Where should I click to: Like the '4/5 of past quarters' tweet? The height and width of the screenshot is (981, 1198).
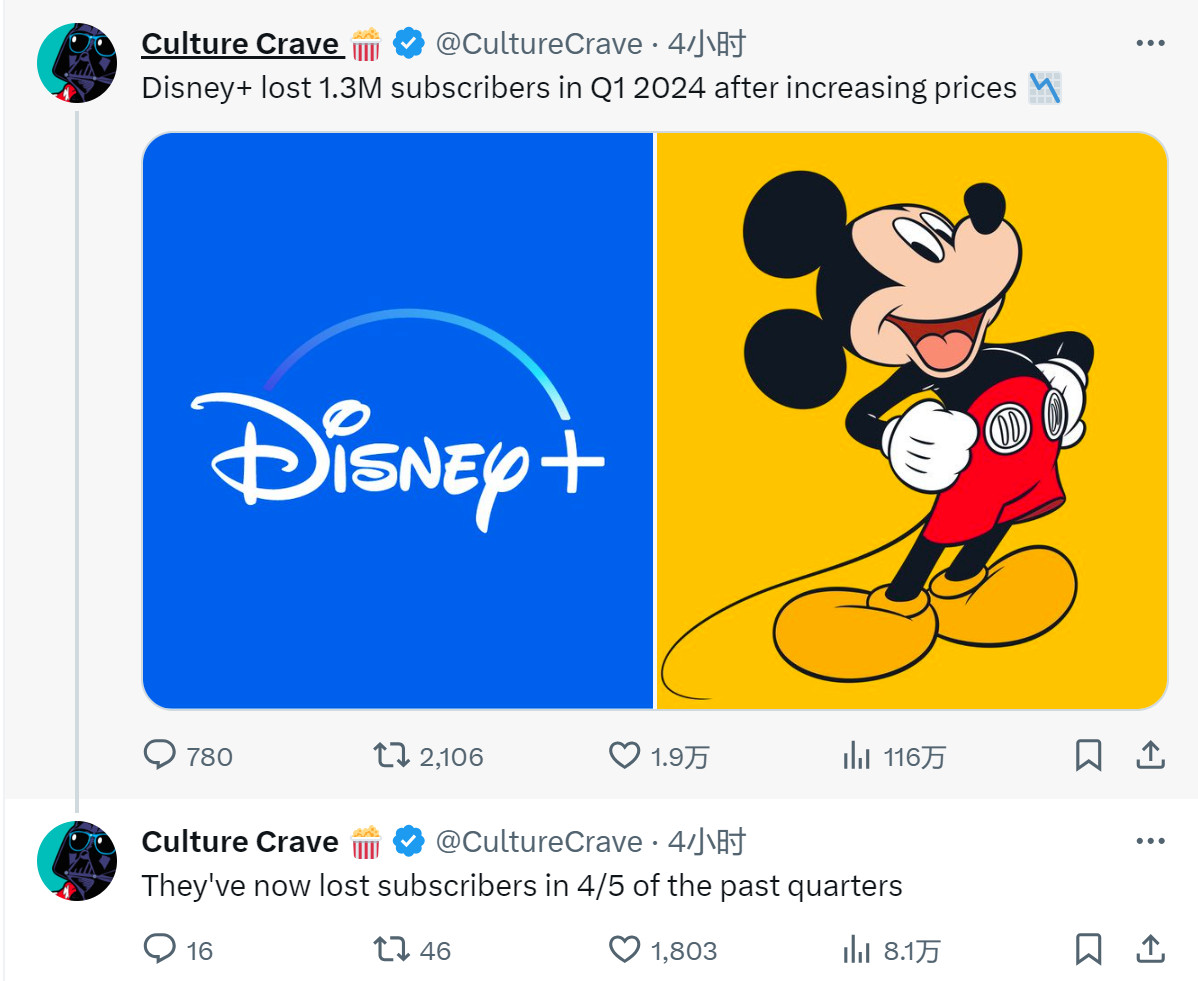click(x=624, y=948)
